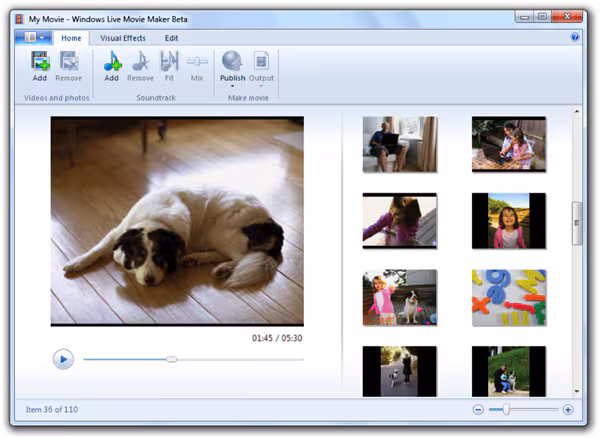
Task: Open the application menu button
Action: point(34,37)
